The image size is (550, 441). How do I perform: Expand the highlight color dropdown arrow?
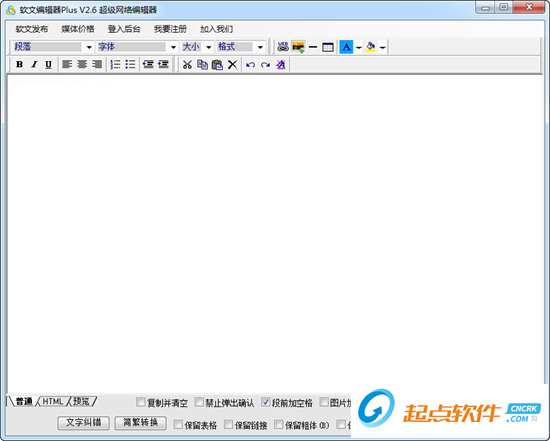pyautogui.click(x=382, y=47)
